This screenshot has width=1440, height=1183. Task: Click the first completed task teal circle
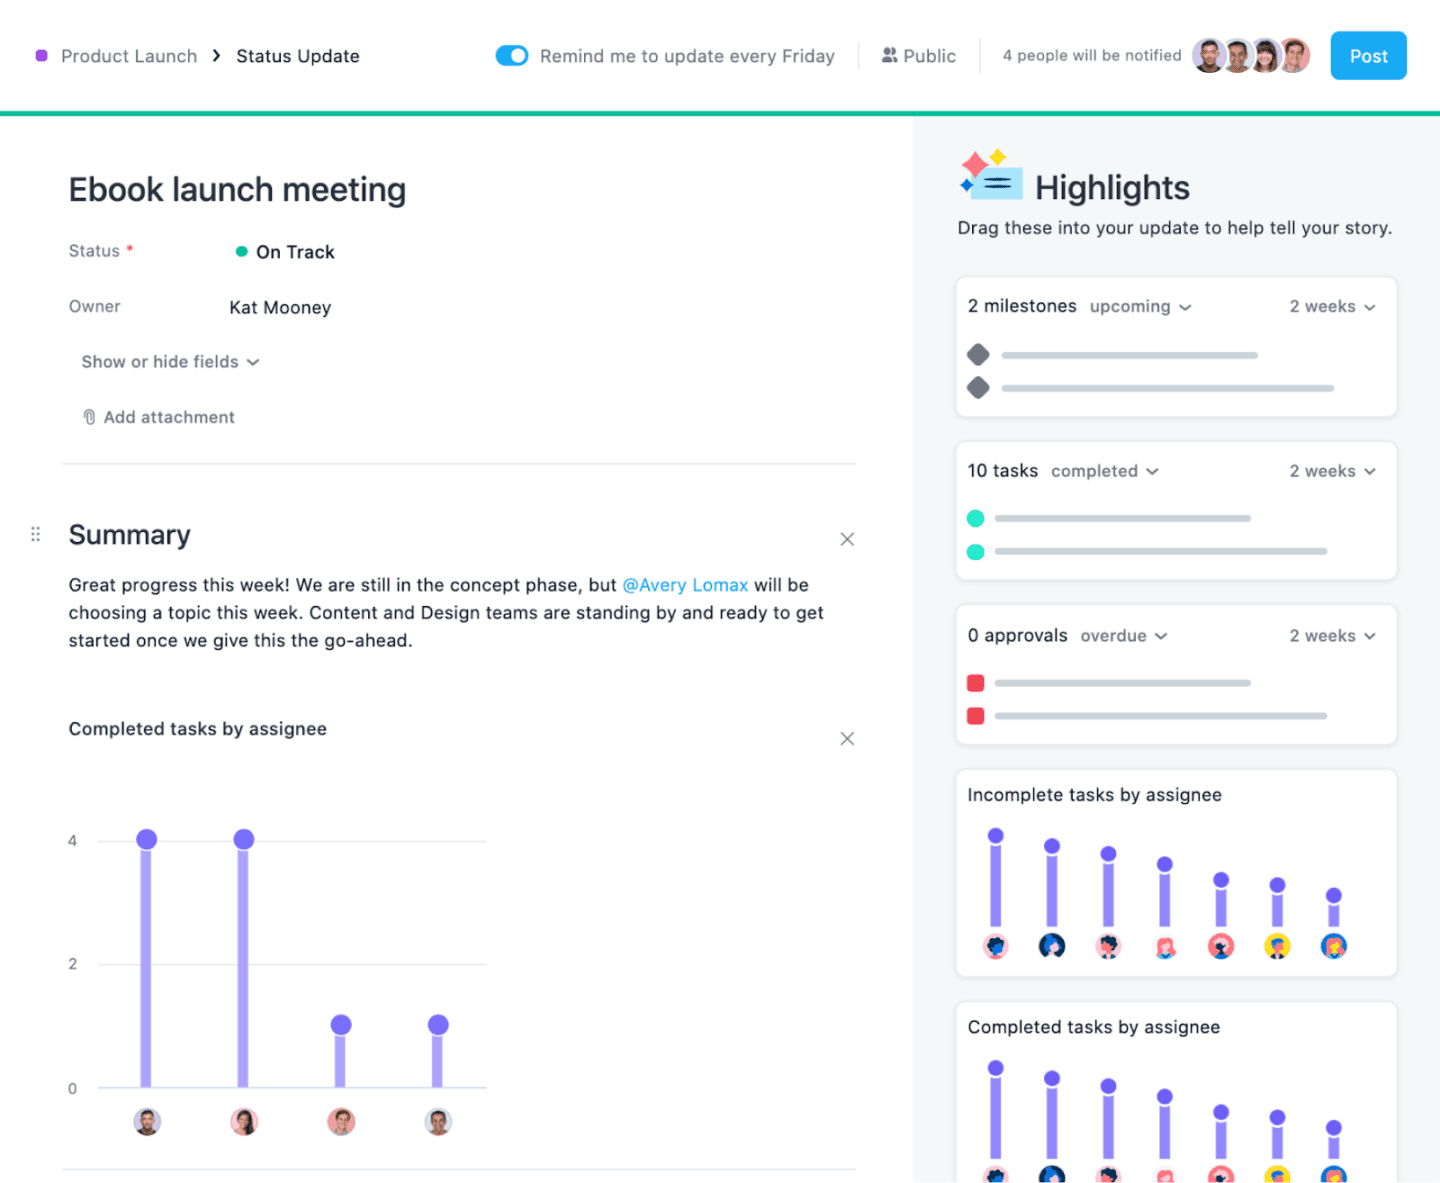click(976, 518)
